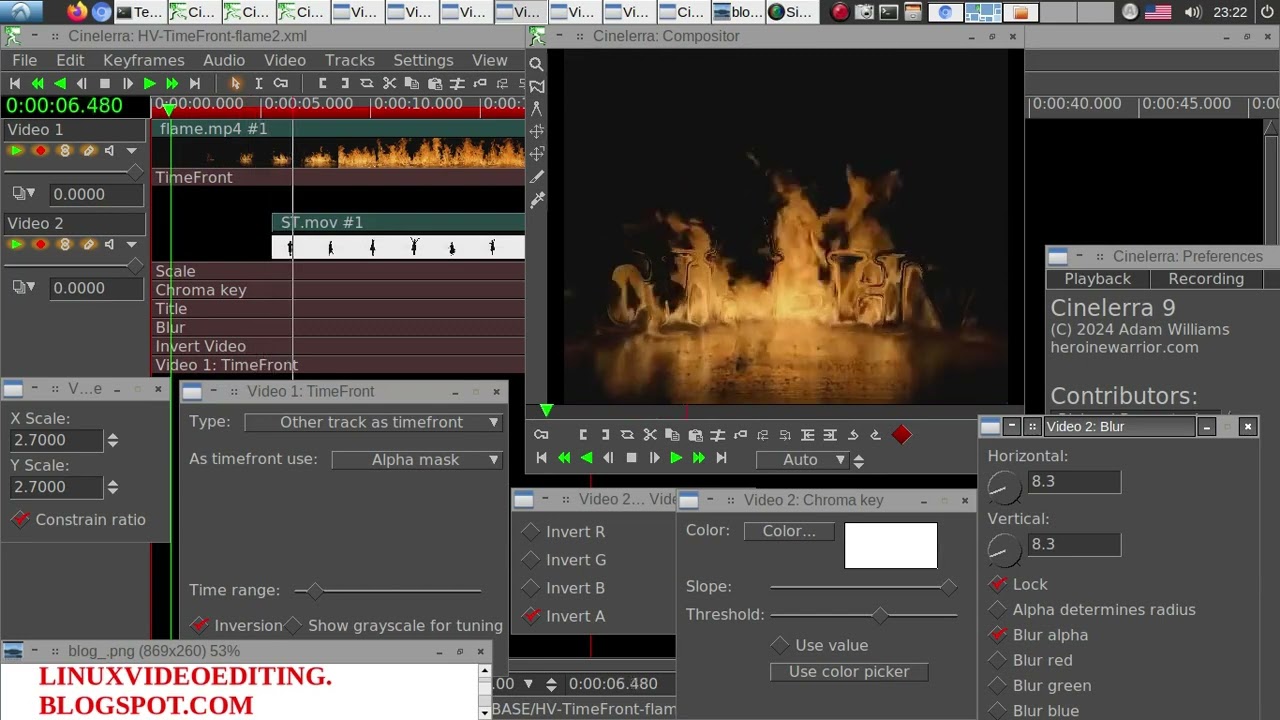Click the scissors cut icon in Compositor toolbar
The width and height of the screenshot is (1280, 720).
(650, 435)
